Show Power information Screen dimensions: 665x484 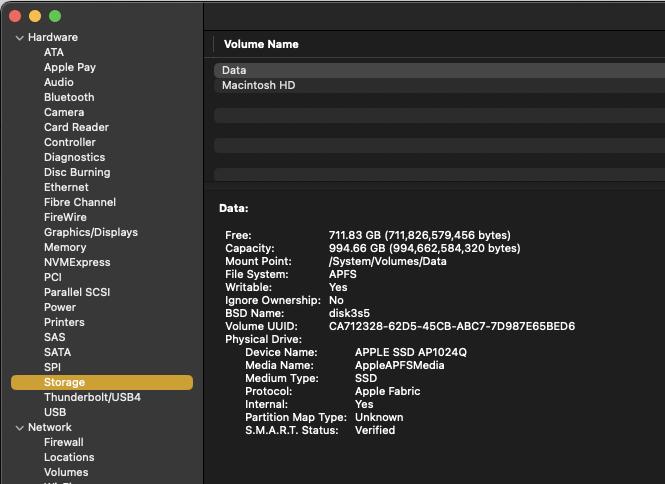click(60, 307)
